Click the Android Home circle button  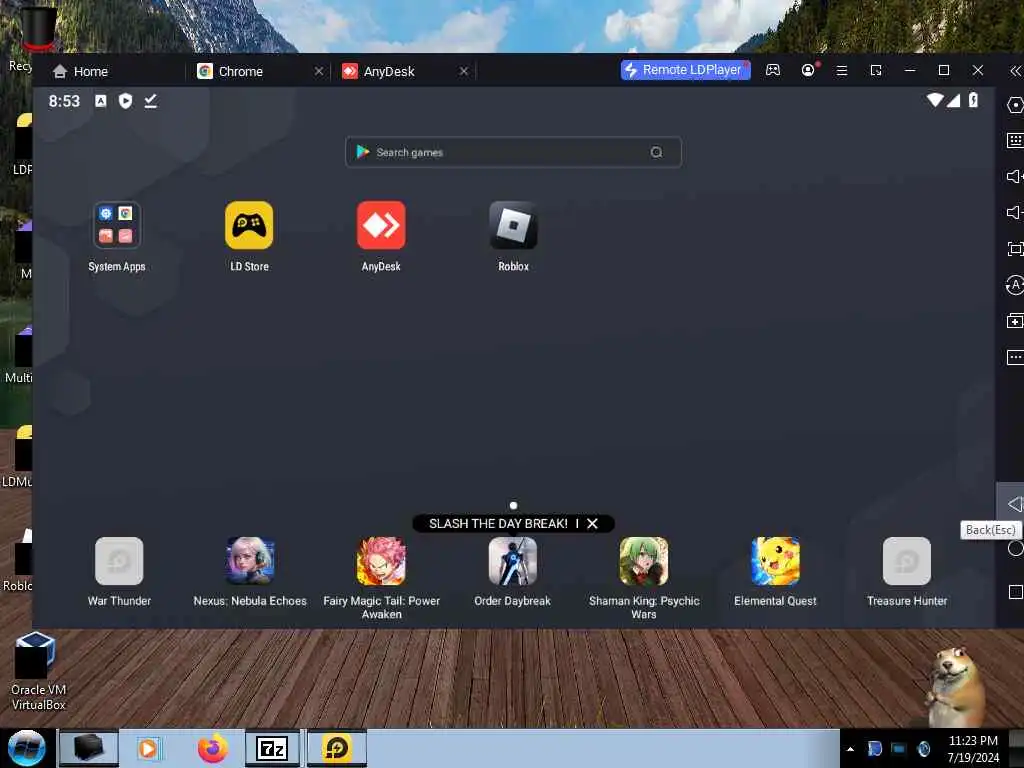(x=1015, y=549)
